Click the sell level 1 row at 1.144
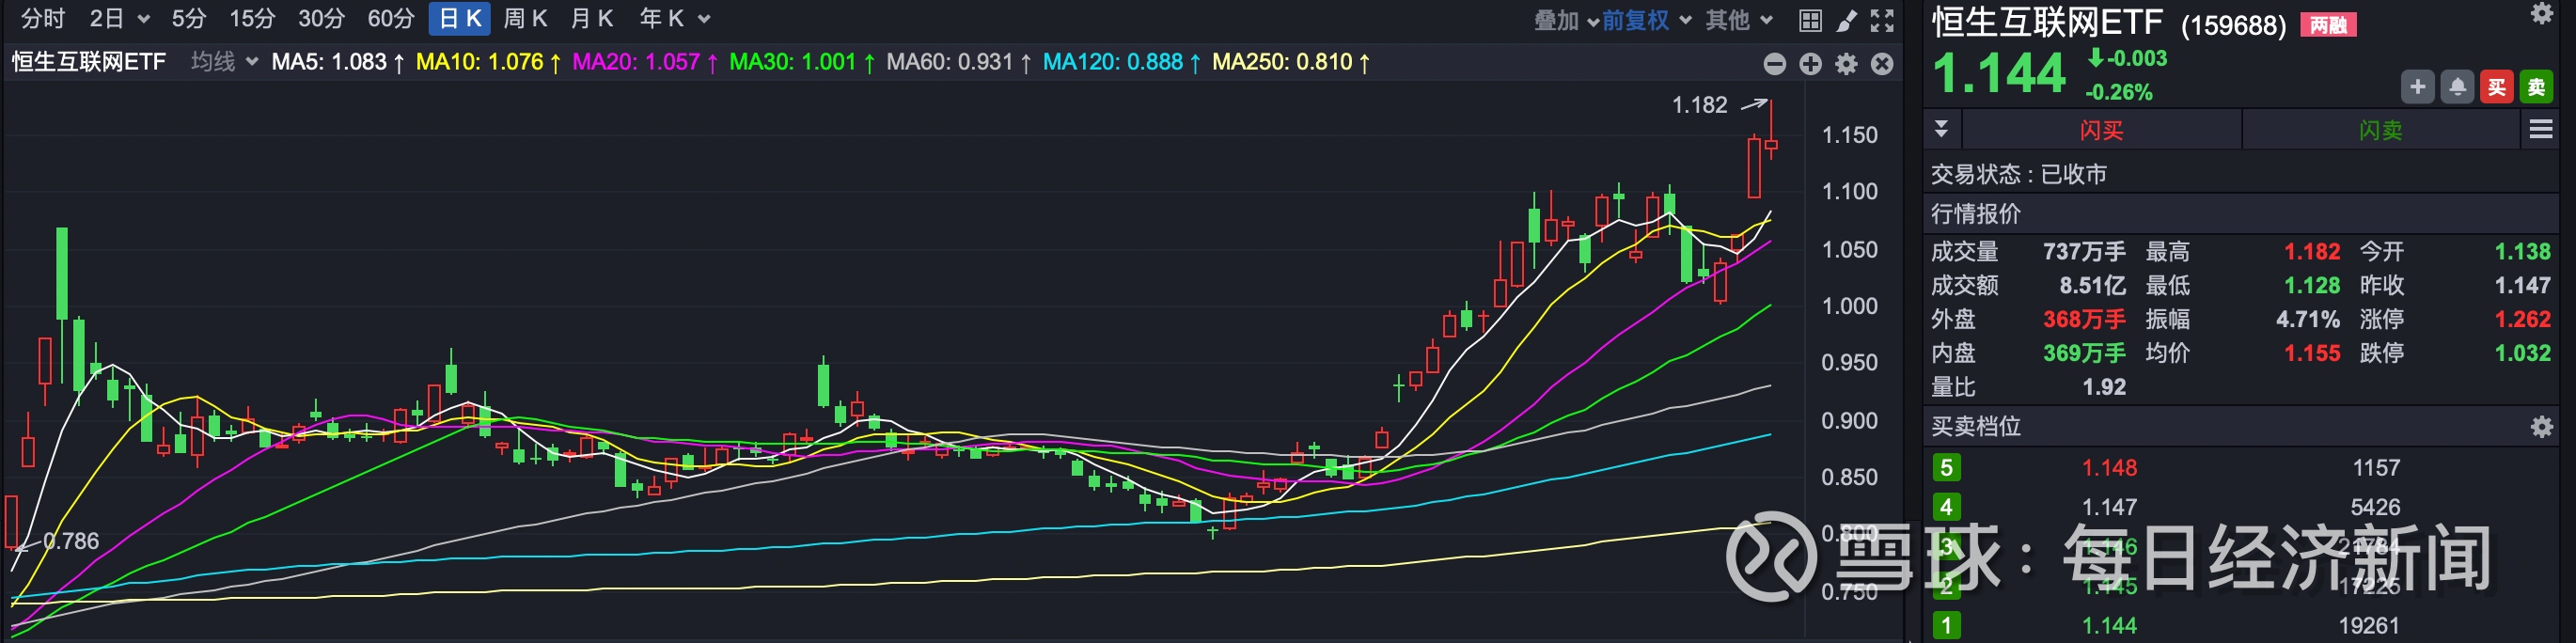Image resolution: width=2576 pixels, height=643 pixels. click(x=2241, y=626)
